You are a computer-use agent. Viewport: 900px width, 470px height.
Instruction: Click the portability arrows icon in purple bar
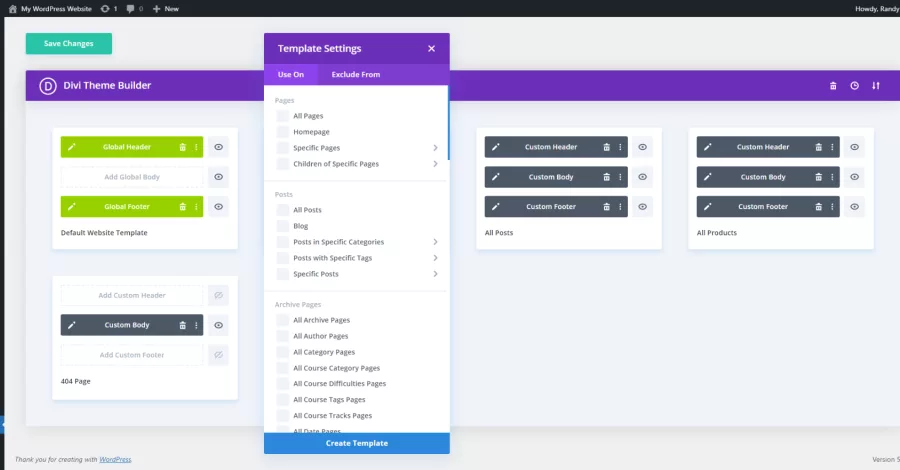tap(876, 86)
